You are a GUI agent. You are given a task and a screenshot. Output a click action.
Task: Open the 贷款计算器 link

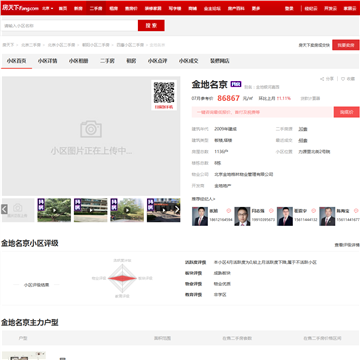pos(310,98)
